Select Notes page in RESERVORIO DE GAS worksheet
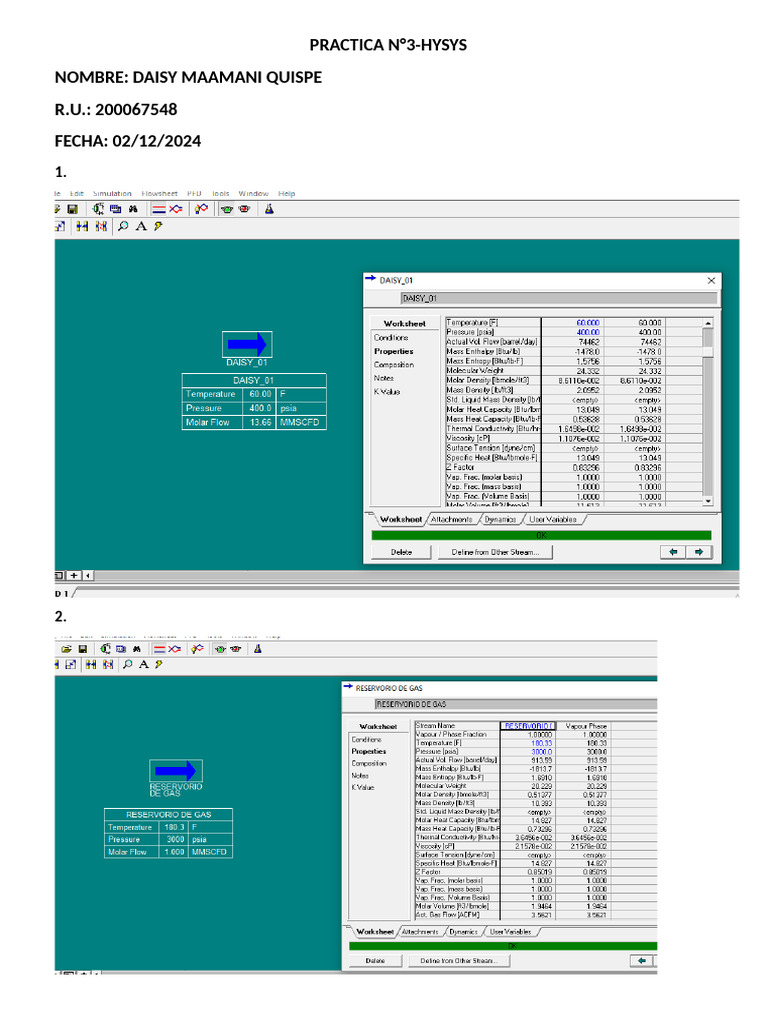The width and height of the screenshot is (768, 1024). (360, 775)
